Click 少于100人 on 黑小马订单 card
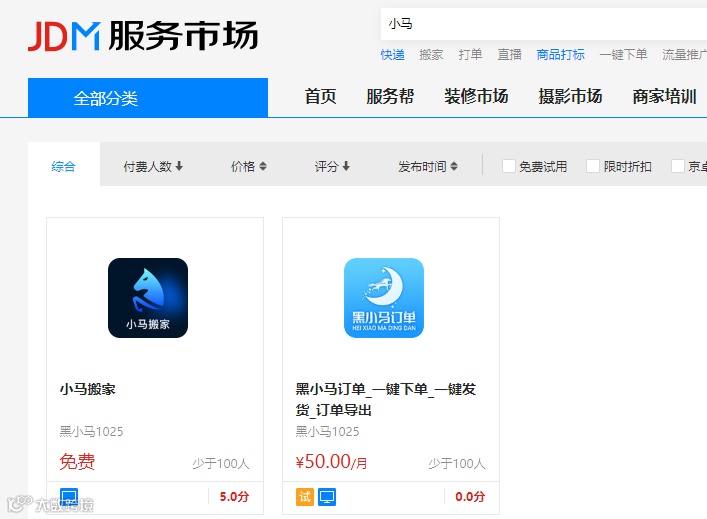Viewport: 707px width, 519px height. [457, 464]
